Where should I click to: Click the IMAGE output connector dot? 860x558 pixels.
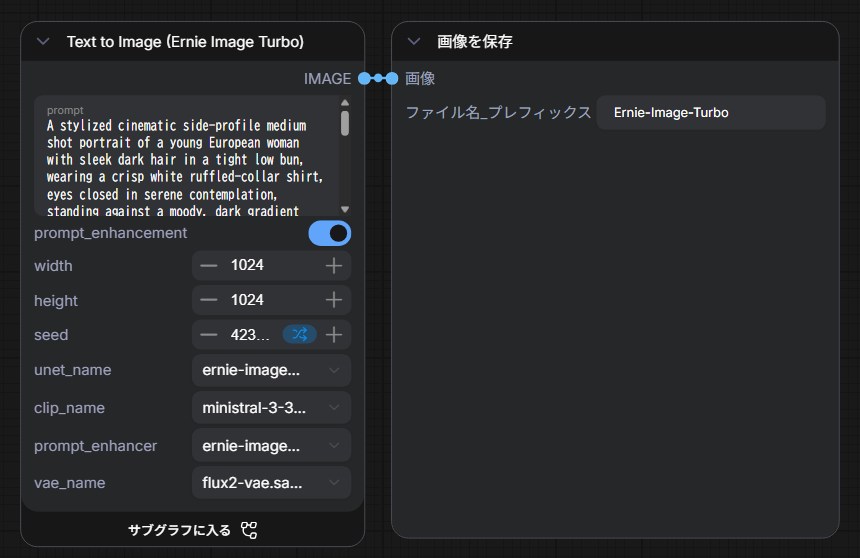(364, 78)
